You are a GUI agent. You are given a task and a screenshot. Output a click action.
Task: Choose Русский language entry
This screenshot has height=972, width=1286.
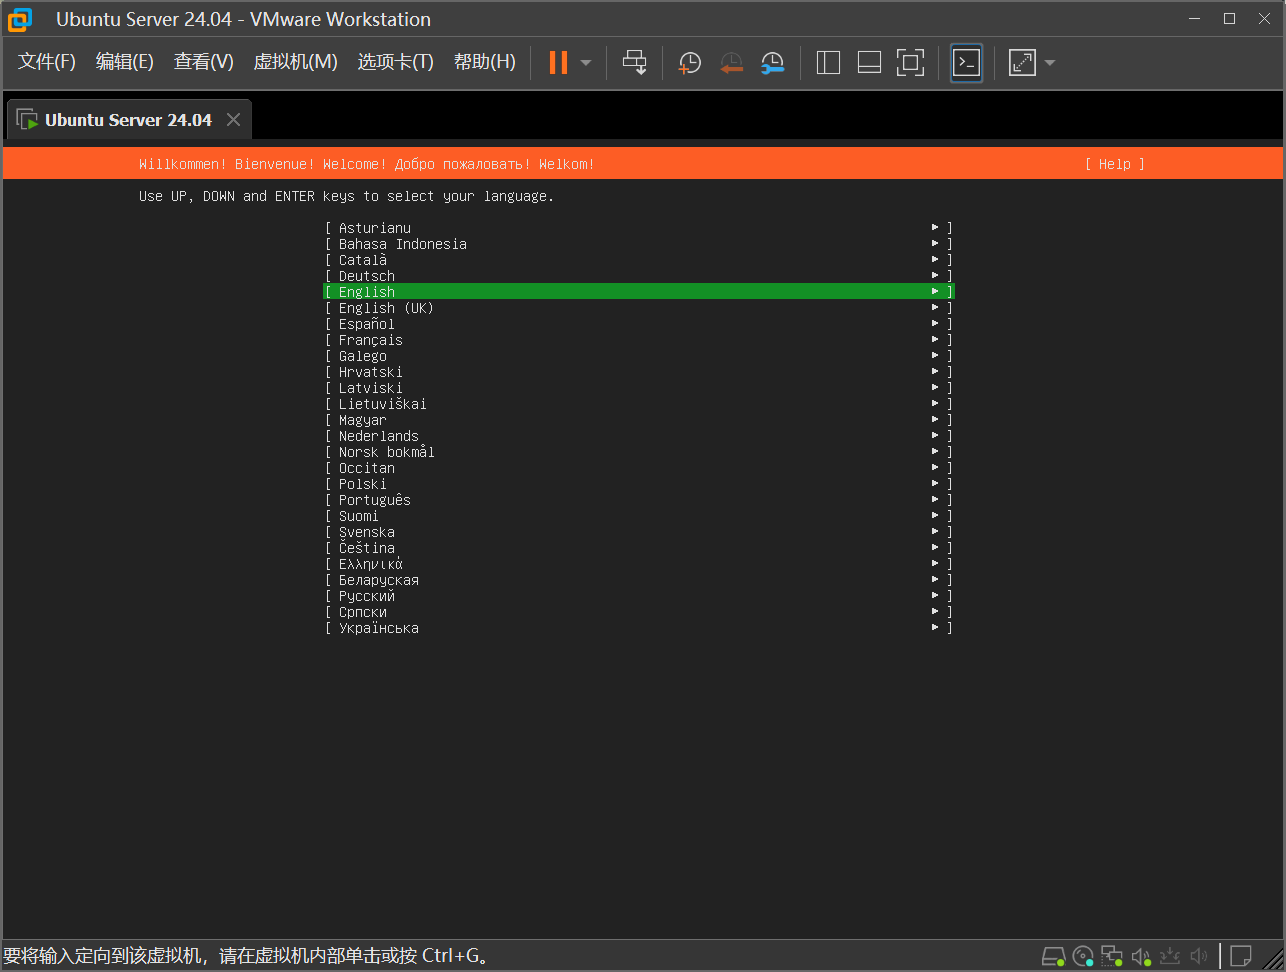pyautogui.click(x=639, y=596)
